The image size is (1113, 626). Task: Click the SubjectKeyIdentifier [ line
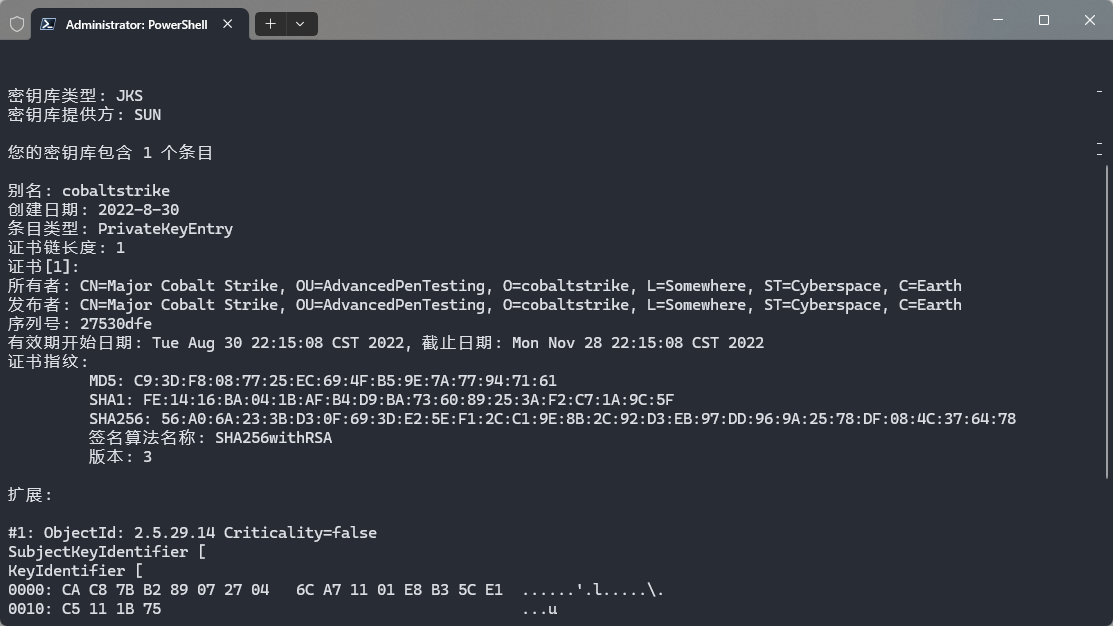(x=107, y=552)
